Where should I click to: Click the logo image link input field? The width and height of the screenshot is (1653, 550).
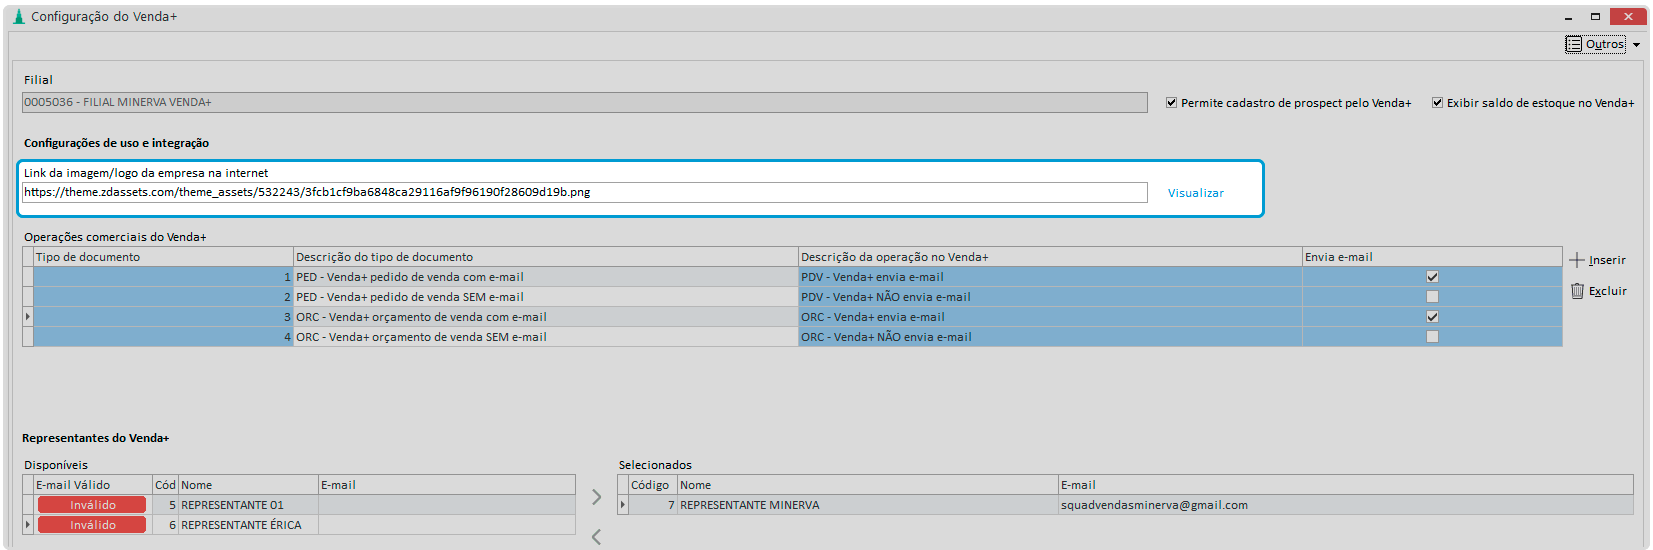584,192
